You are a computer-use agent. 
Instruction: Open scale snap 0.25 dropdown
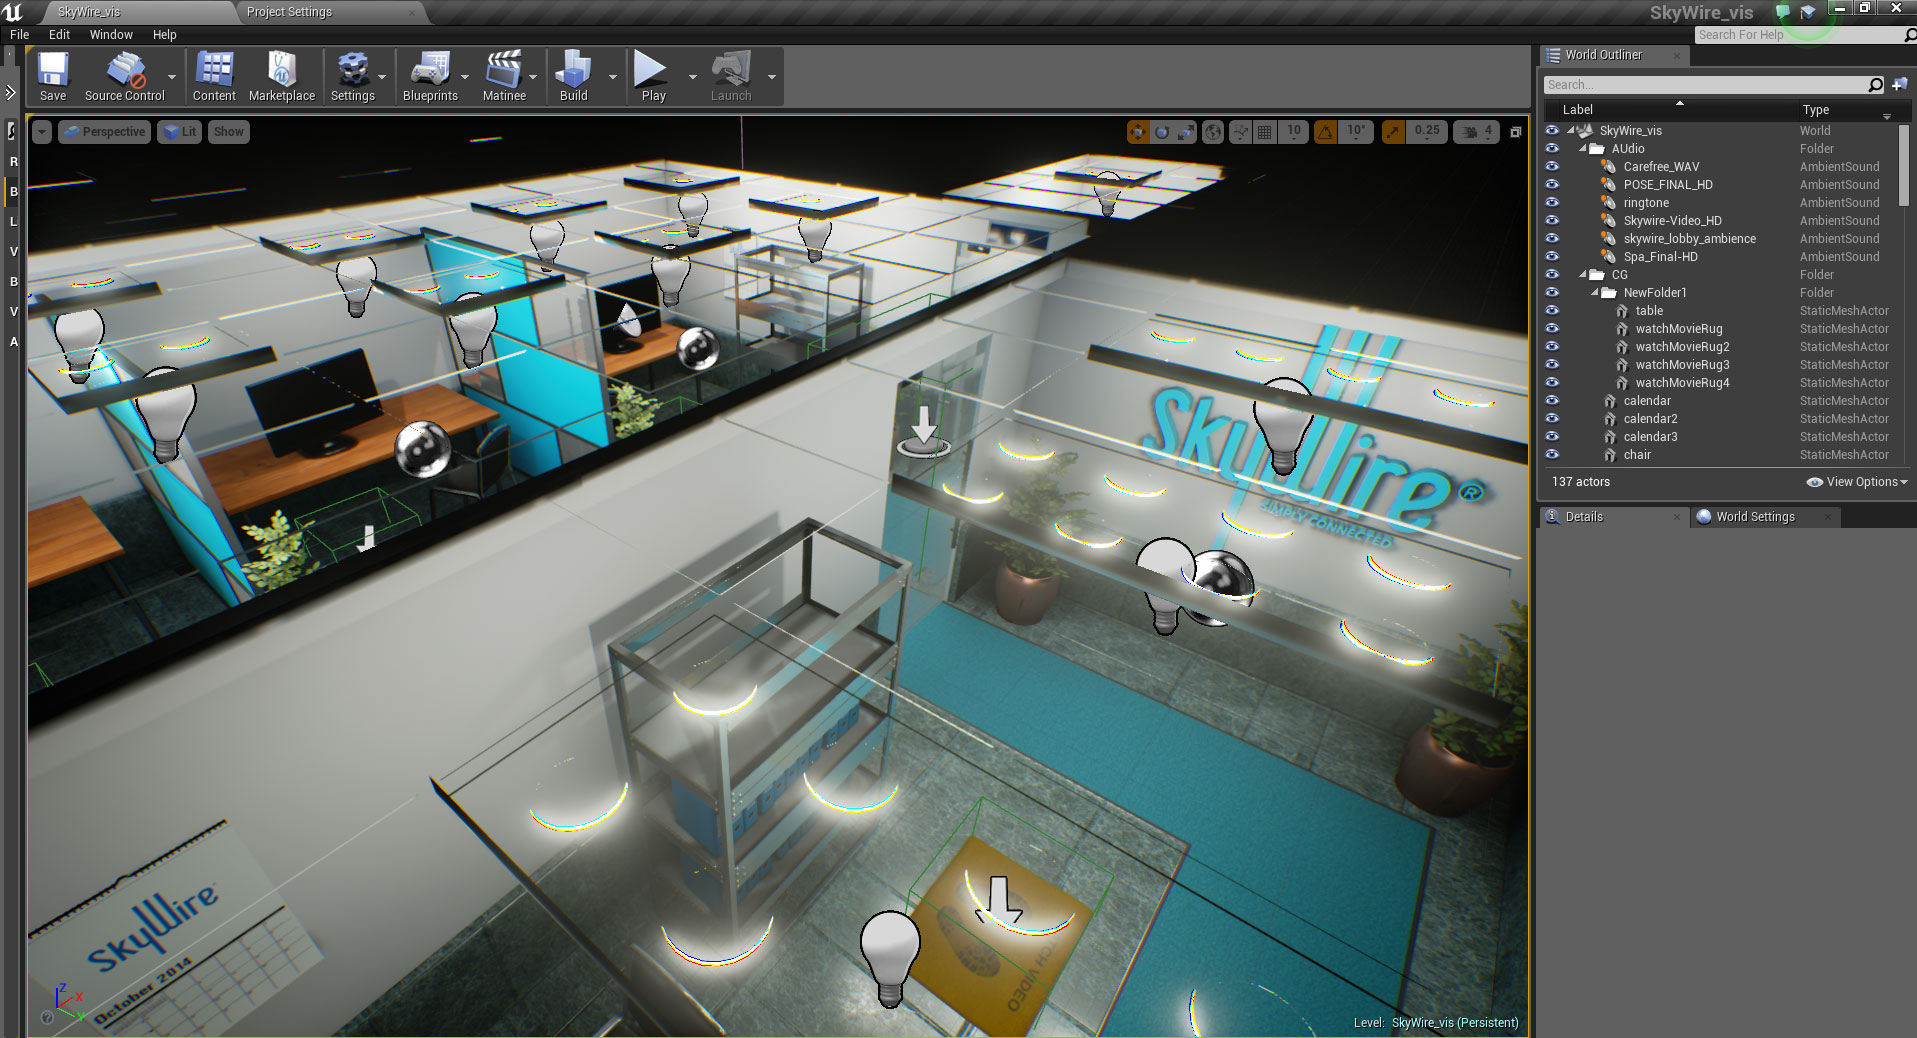(x=1427, y=132)
